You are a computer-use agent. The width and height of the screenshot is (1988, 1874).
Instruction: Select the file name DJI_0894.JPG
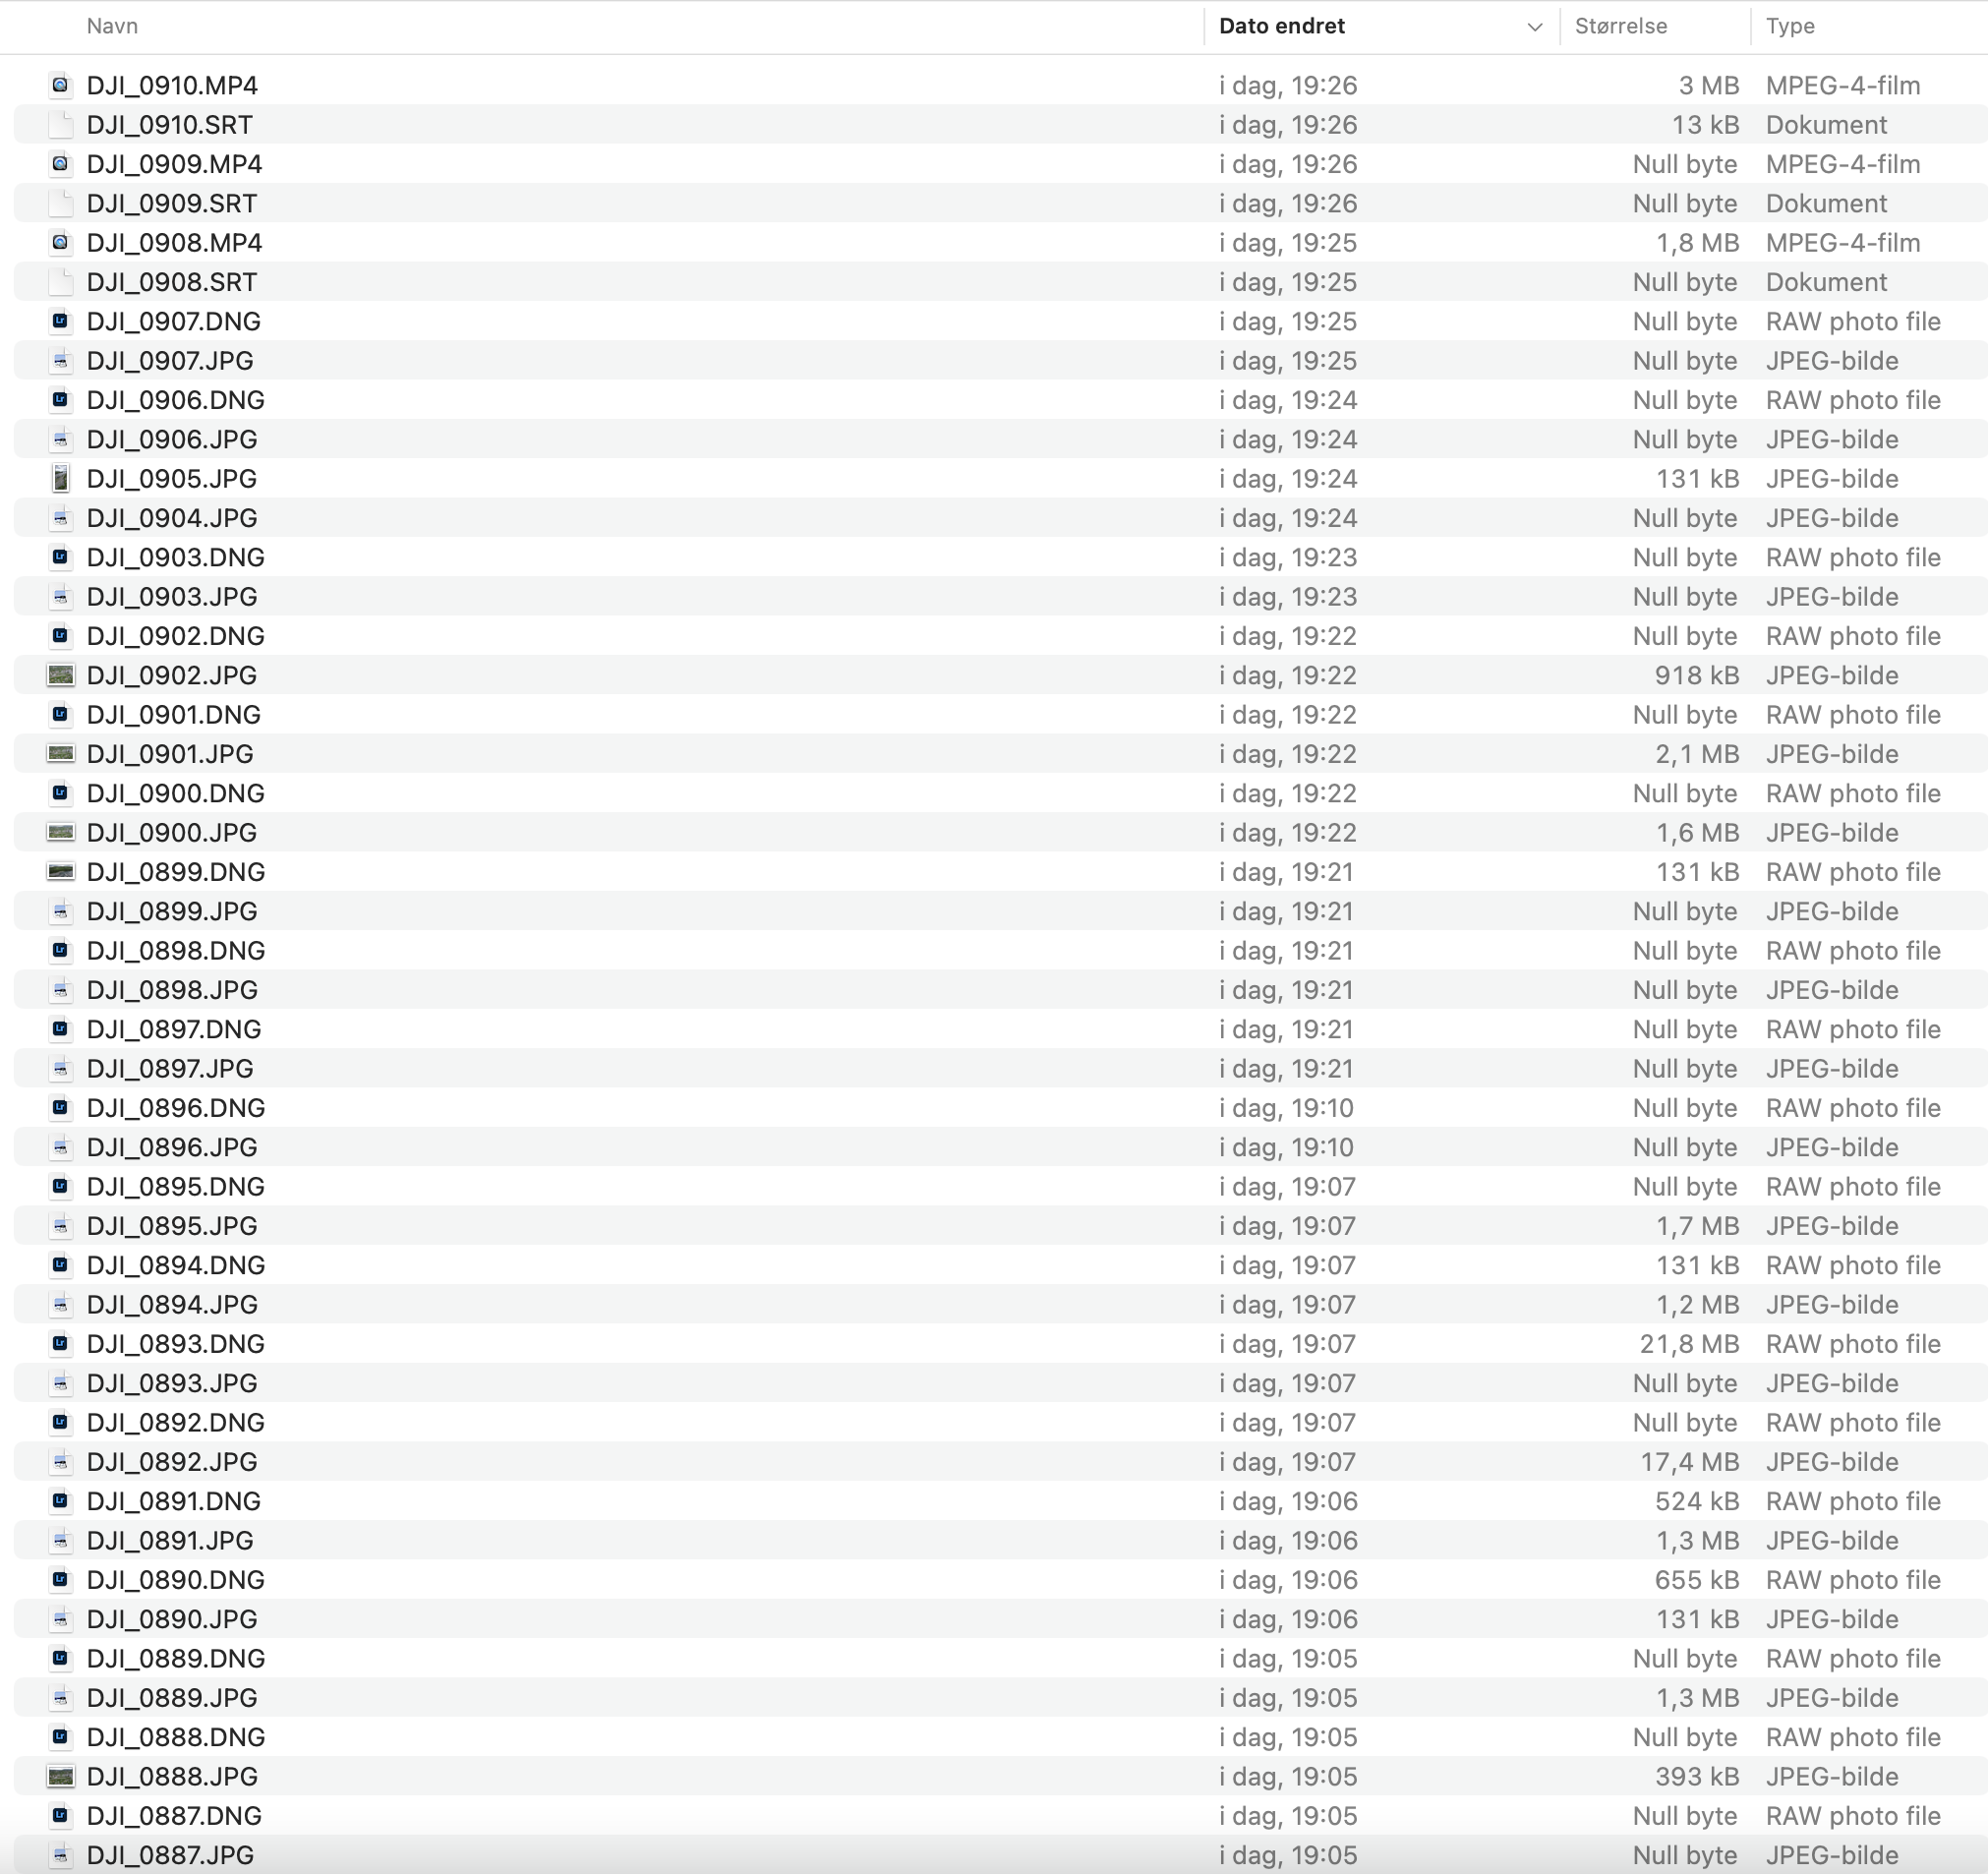[x=172, y=1305]
